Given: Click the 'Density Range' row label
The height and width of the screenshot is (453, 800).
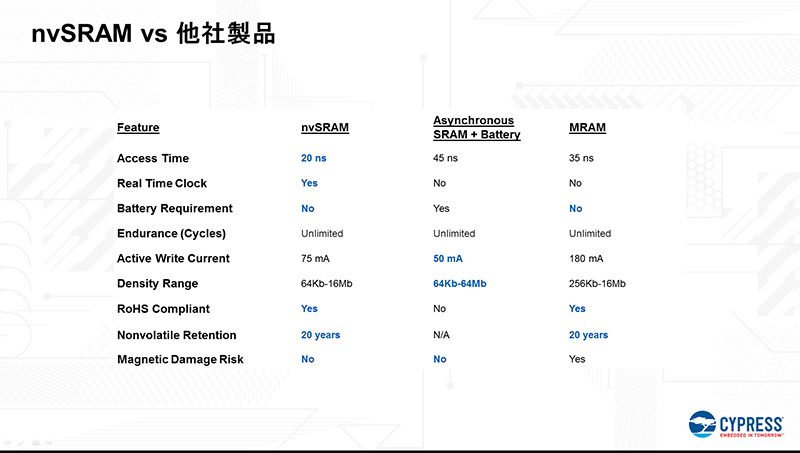Looking at the screenshot, I should click(158, 284).
